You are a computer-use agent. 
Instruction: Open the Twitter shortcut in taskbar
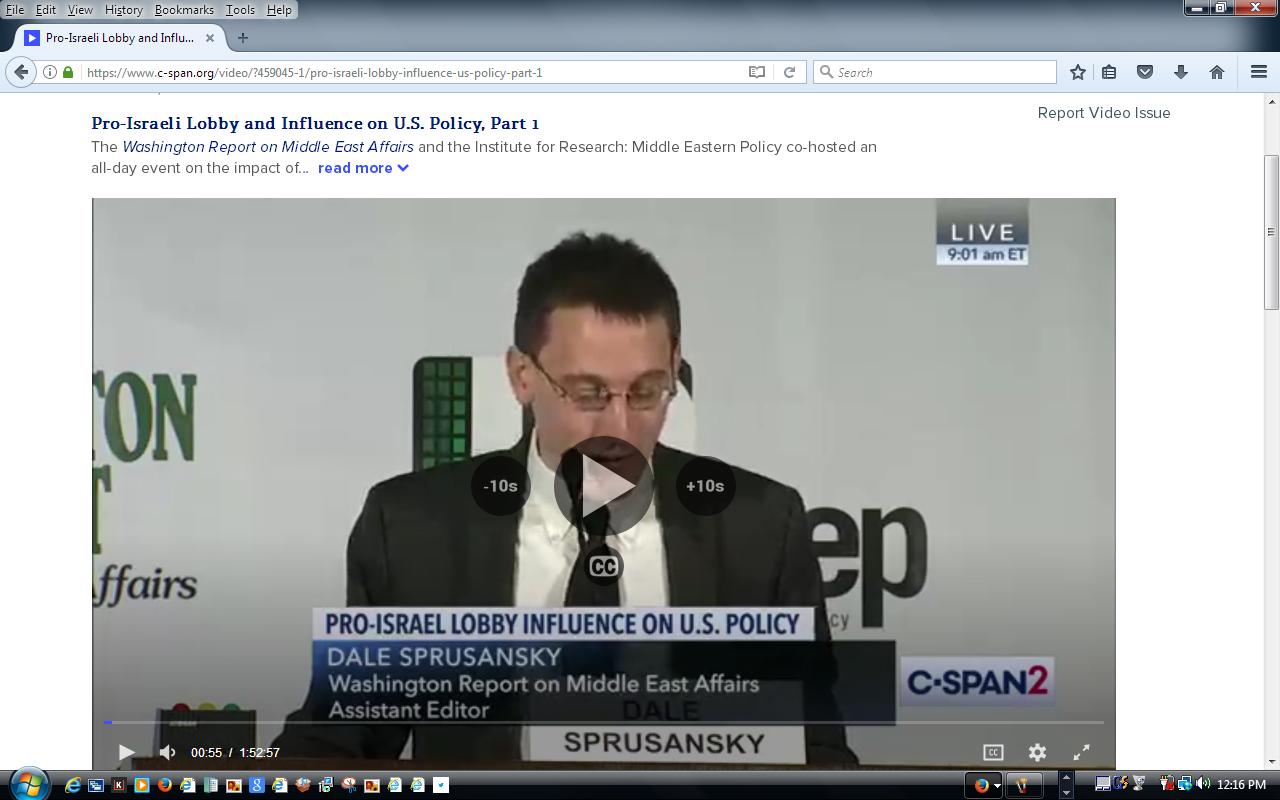tap(440, 785)
